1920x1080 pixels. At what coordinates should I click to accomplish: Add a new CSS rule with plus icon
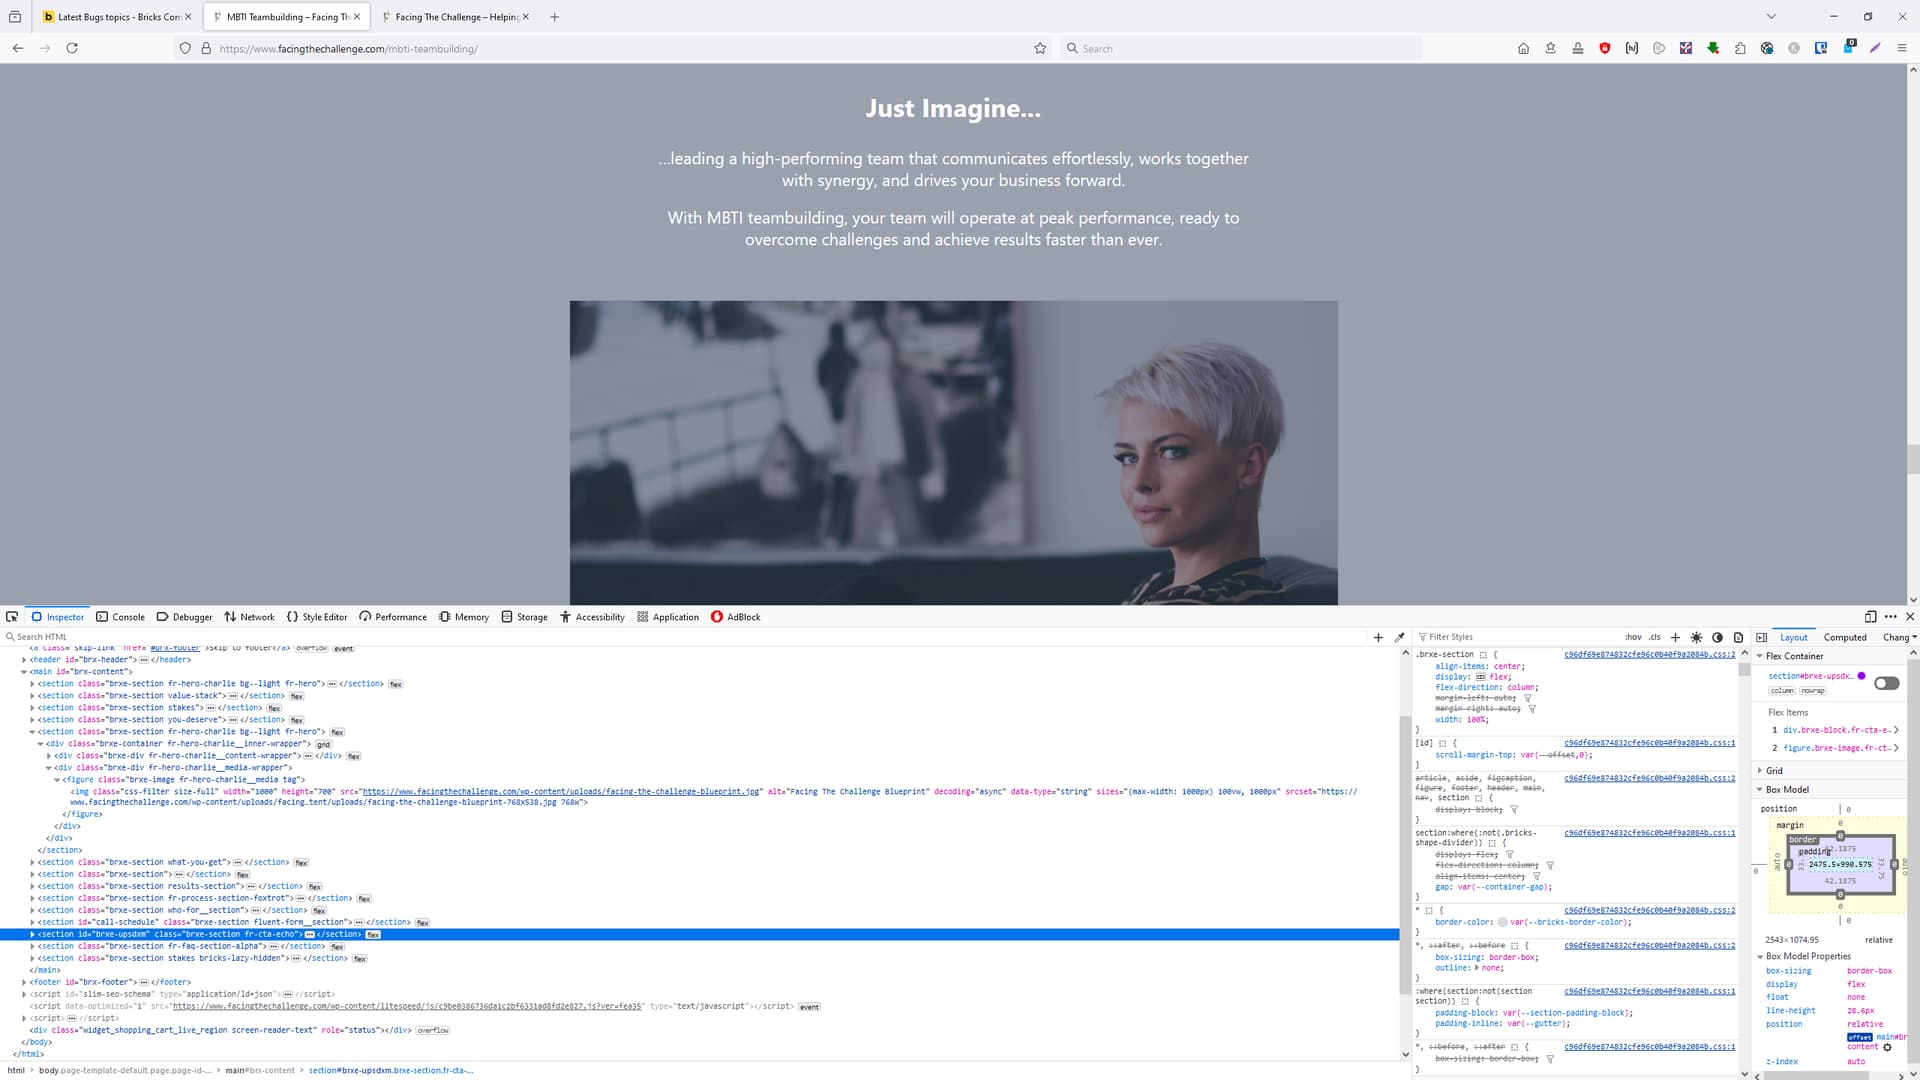1675,637
